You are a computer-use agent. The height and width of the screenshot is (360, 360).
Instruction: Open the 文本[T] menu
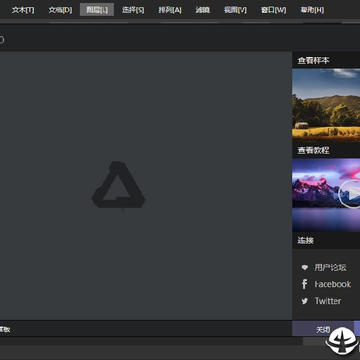pos(23,10)
